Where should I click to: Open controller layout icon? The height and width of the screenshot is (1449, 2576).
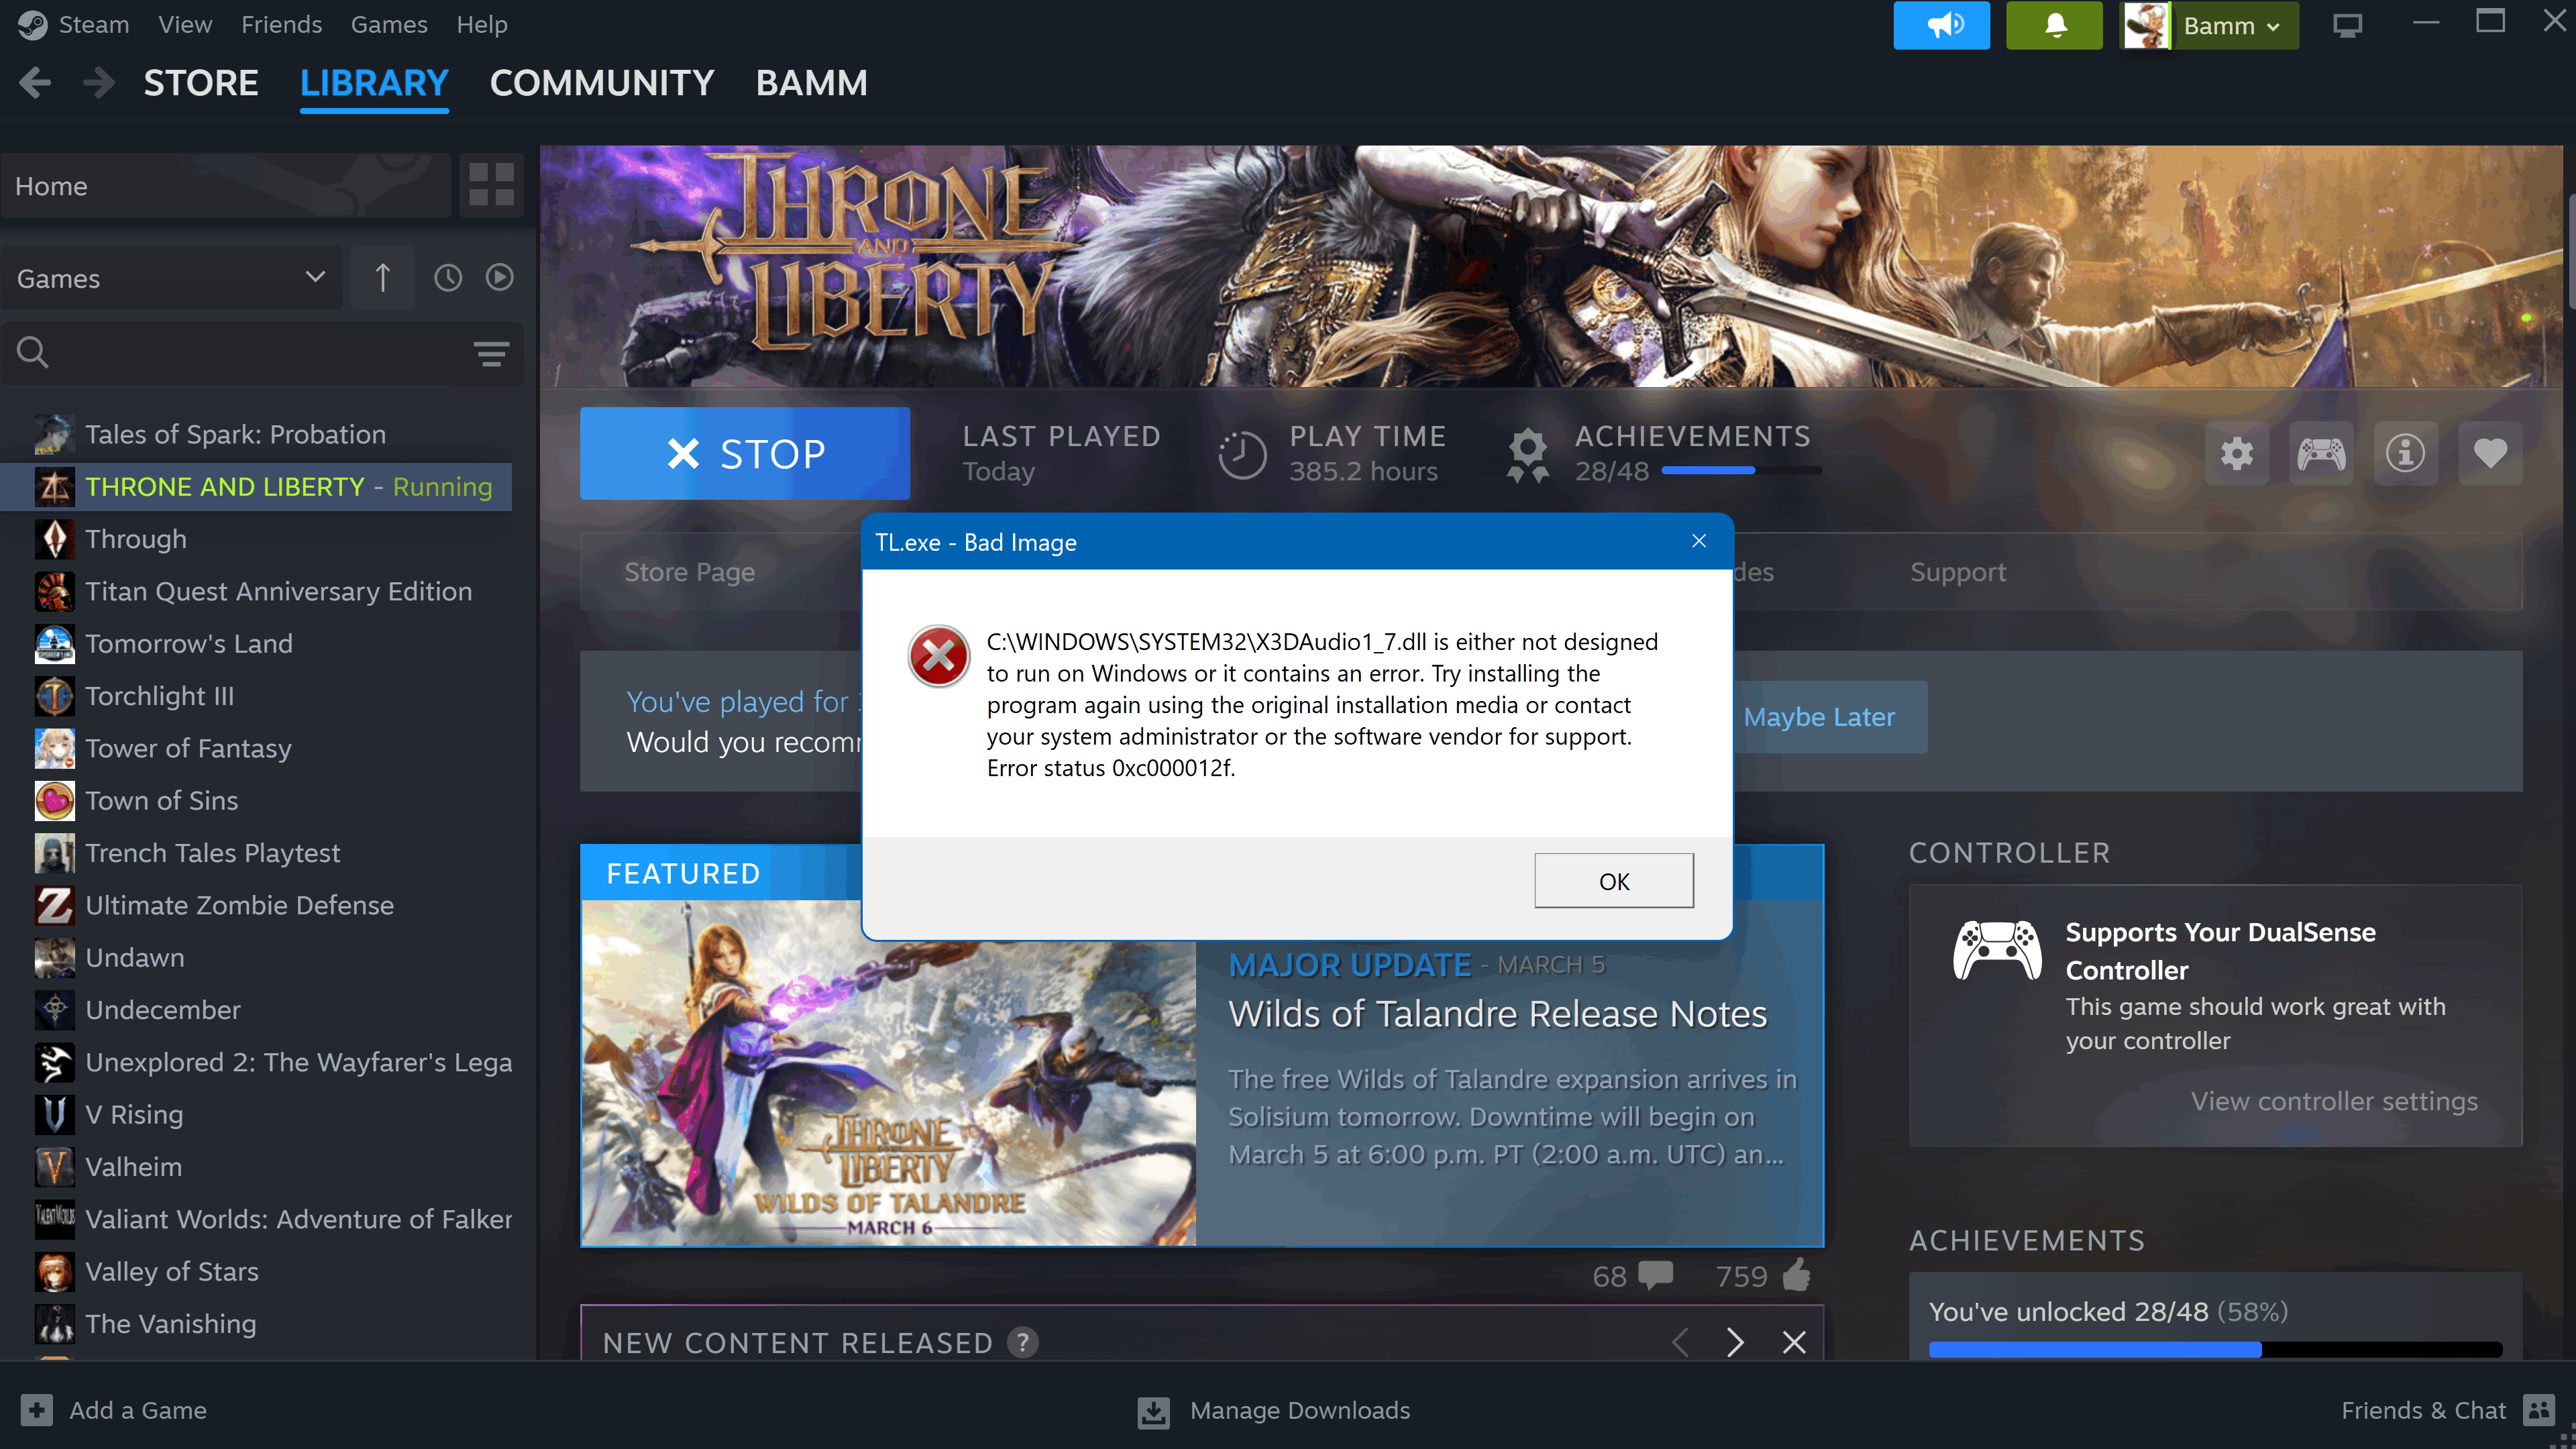pos(2321,454)
